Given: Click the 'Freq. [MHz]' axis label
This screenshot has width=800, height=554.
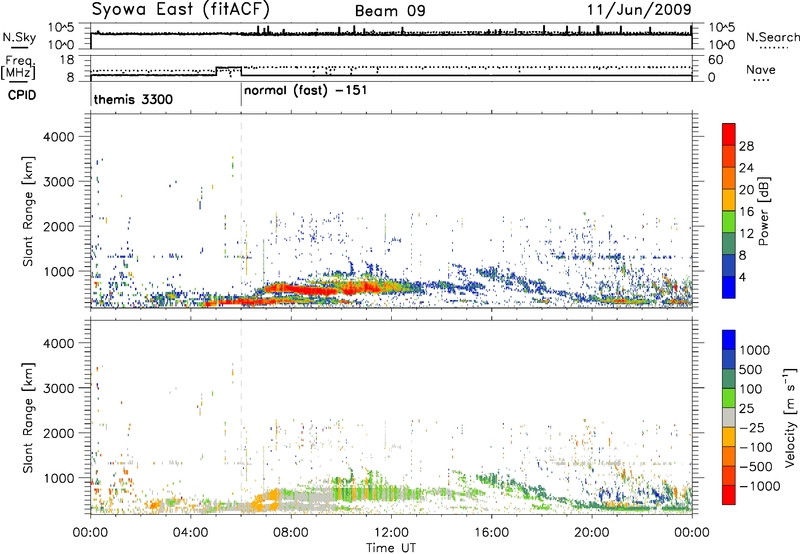Looking at the screenshot, I should tap(18, 68).
